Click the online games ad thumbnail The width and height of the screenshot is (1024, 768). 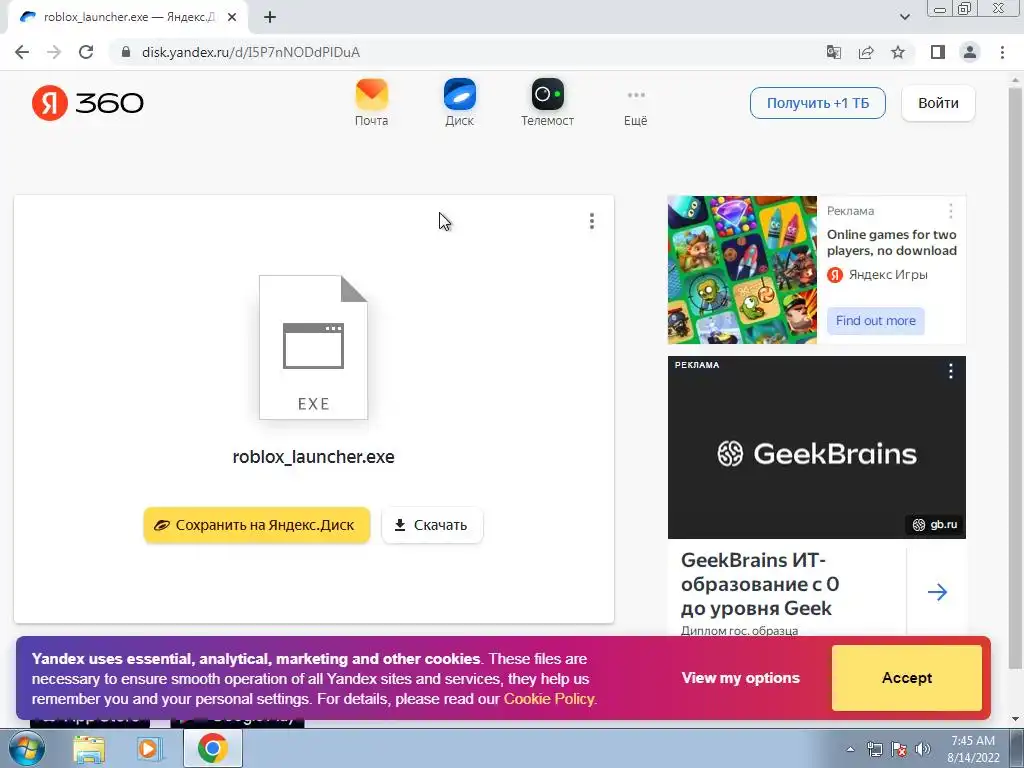(742, 270)
